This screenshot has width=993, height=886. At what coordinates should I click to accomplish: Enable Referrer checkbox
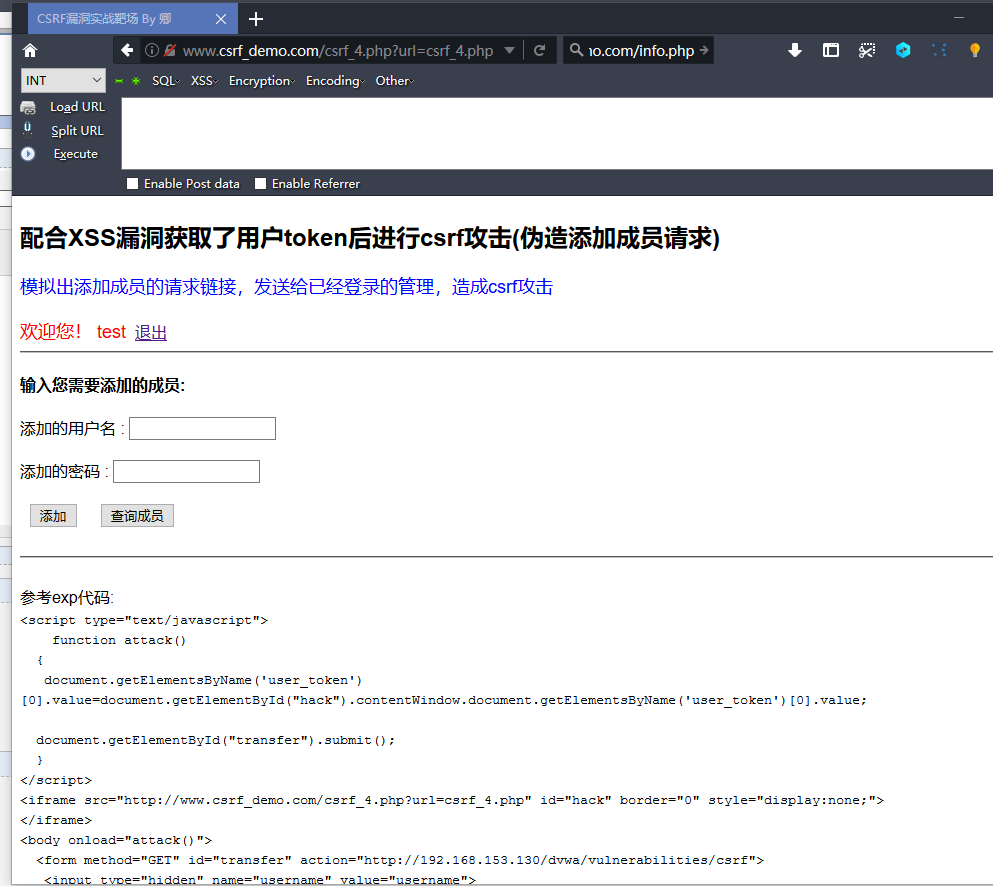click(x=260, y=184)
